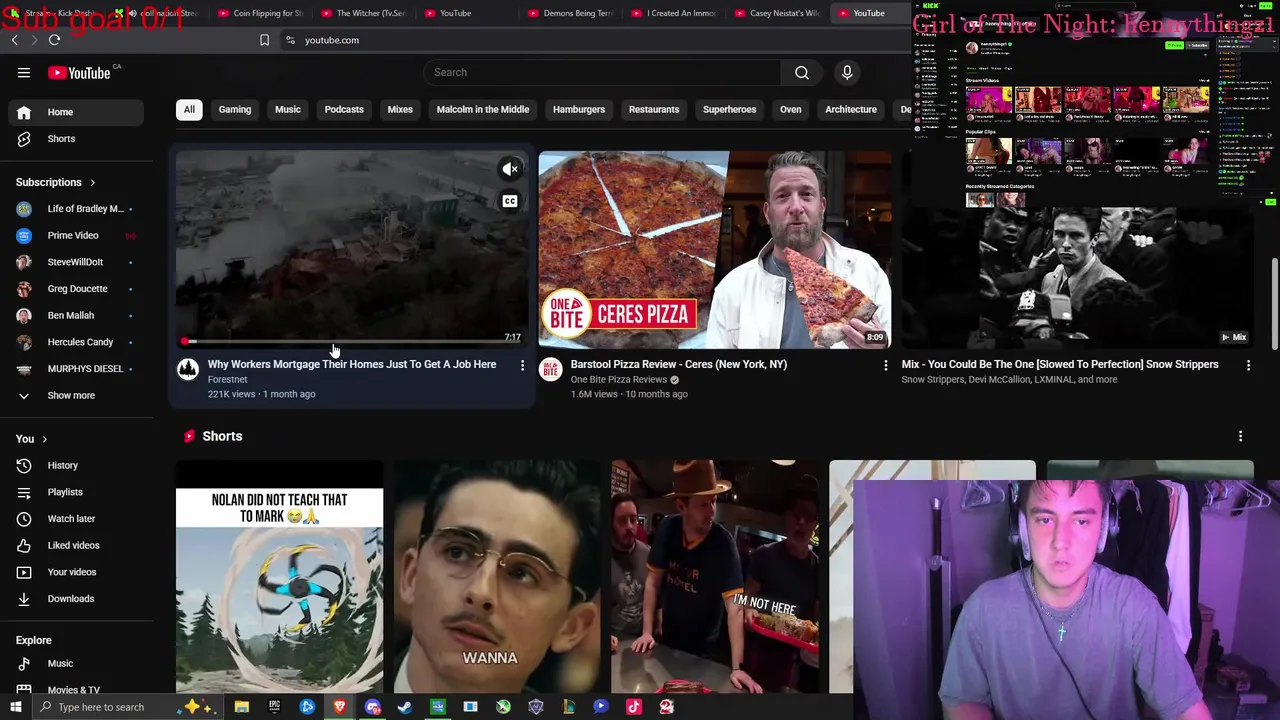This screenshot has width=1280, height=720.
Task: Select the Malcolm in the Middle chip
Action: click(x=483, y=109)
